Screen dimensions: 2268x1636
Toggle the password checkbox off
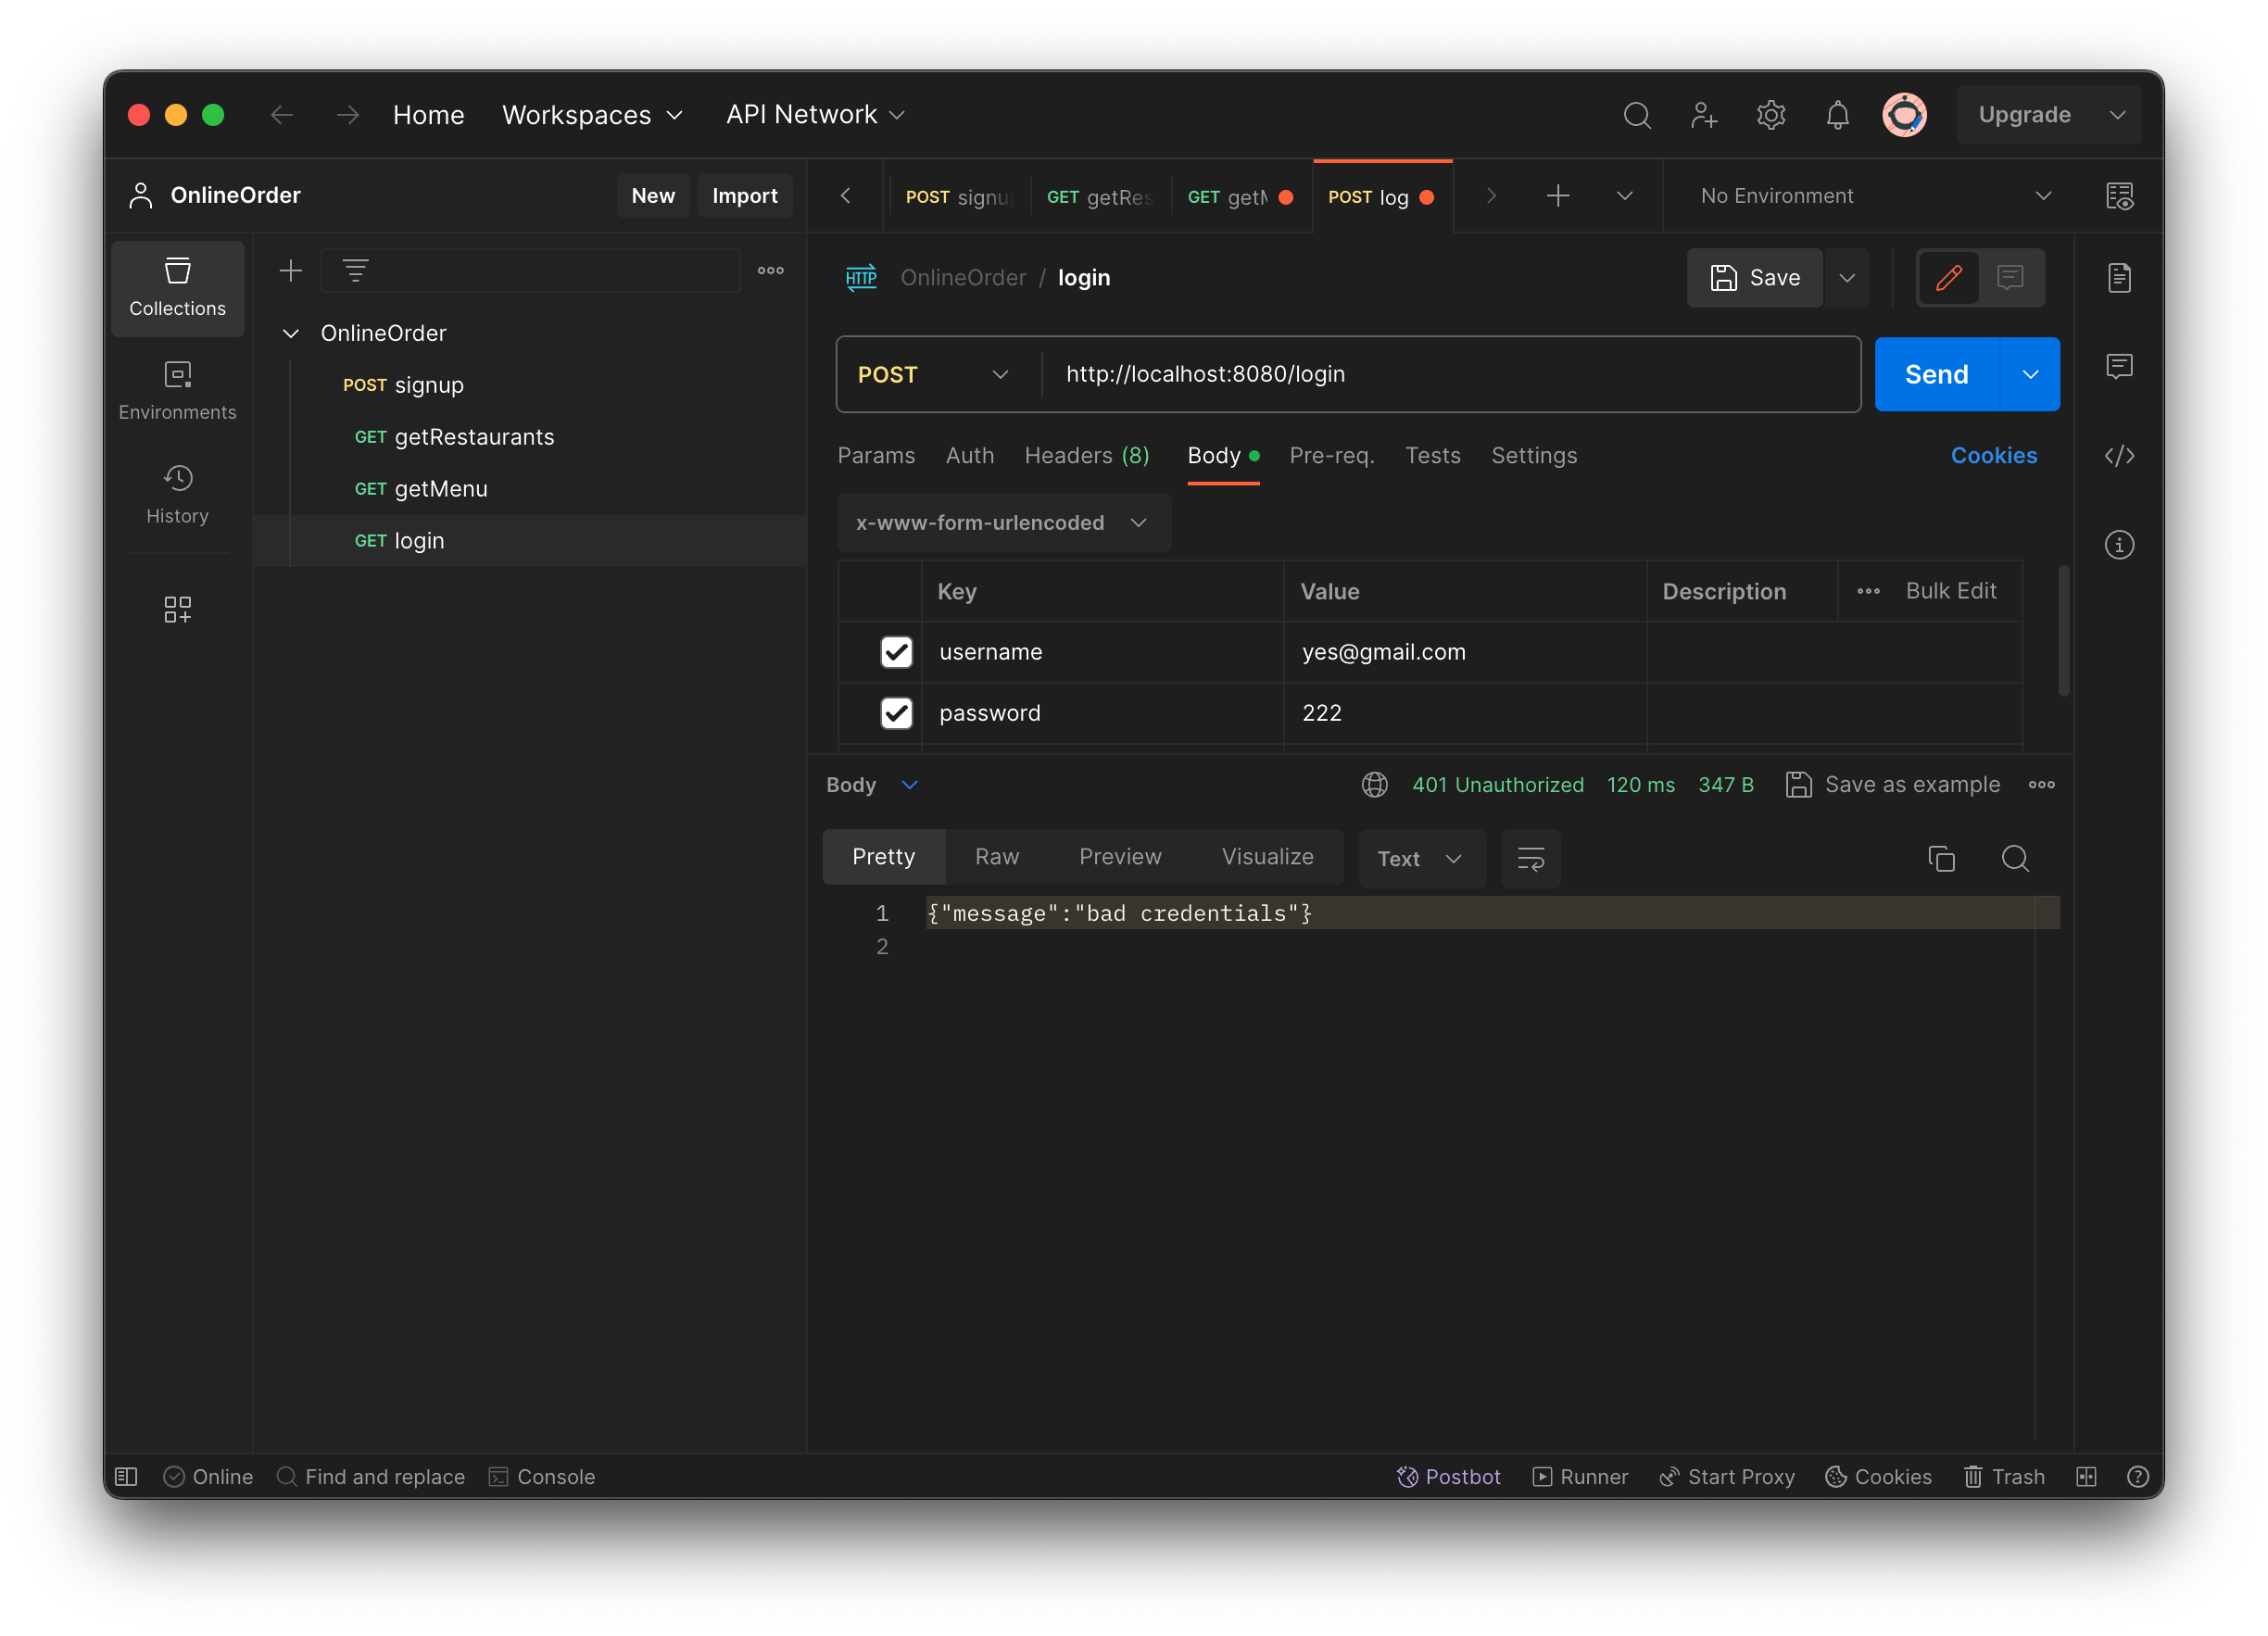pyautogui.click(x=895, y=711)
